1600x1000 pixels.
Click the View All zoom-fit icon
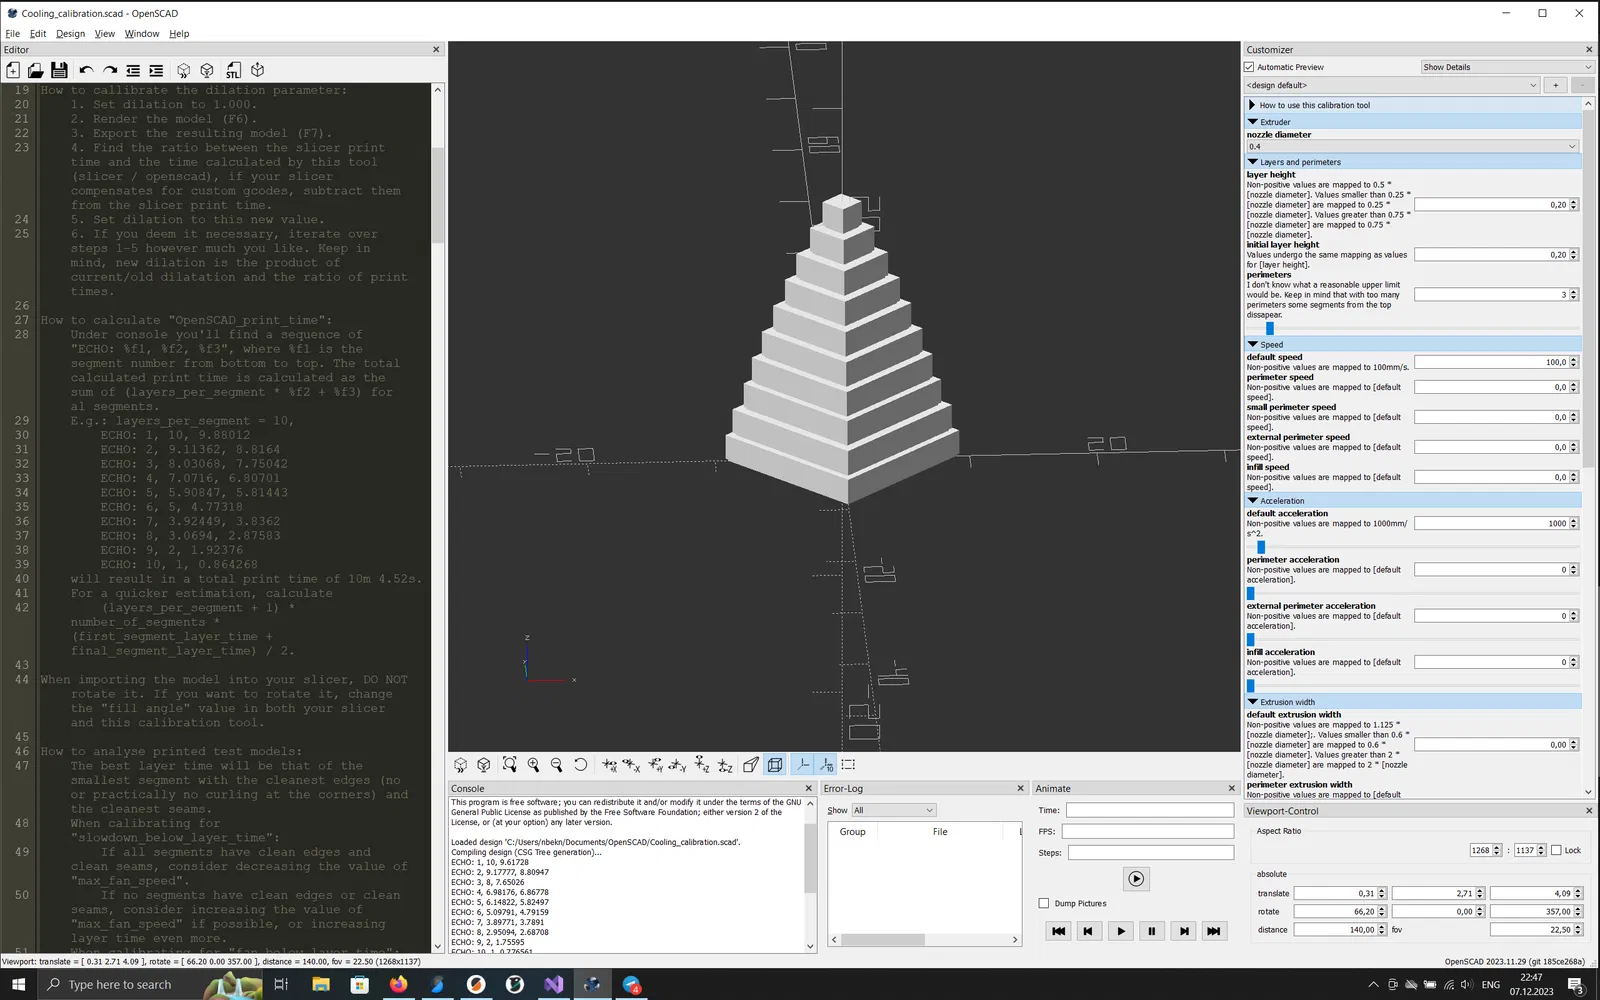coord(510,765)
